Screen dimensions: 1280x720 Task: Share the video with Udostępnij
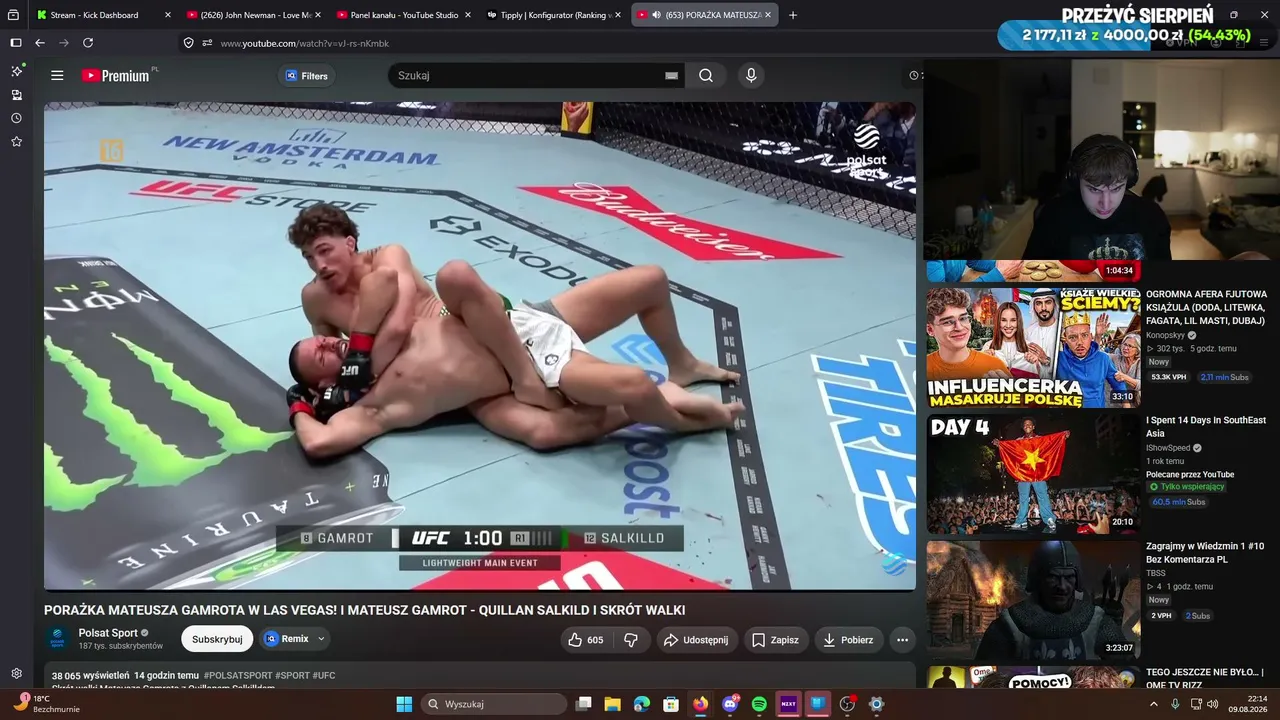[697, 640]
